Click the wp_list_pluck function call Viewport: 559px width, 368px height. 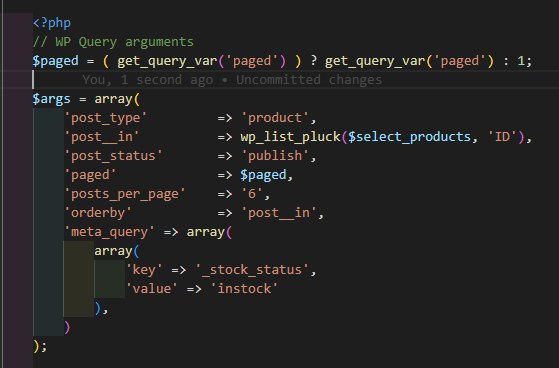point(291,137)
